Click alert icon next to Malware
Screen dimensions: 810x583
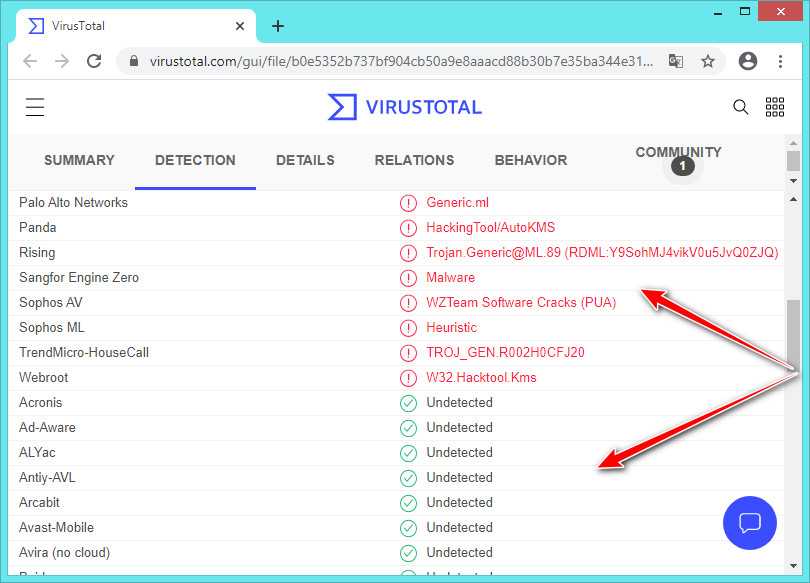click(408, 278)
